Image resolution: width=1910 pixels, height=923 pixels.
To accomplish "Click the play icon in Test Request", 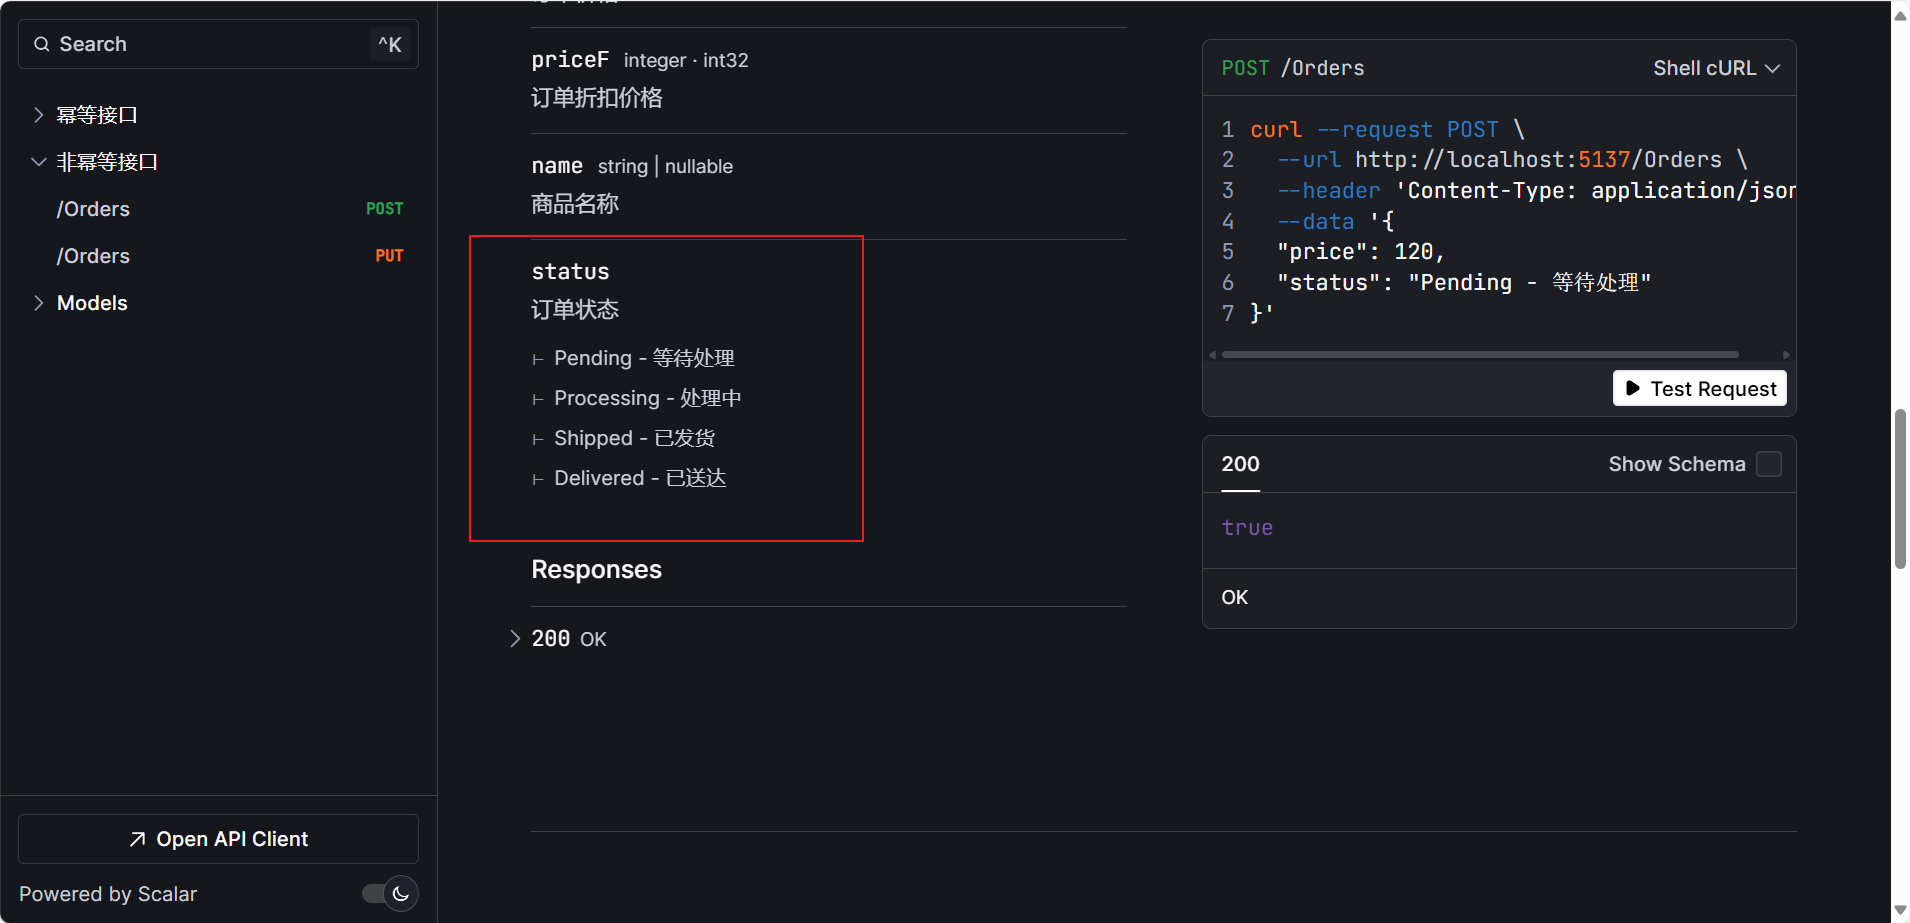I will [1633, 389].
